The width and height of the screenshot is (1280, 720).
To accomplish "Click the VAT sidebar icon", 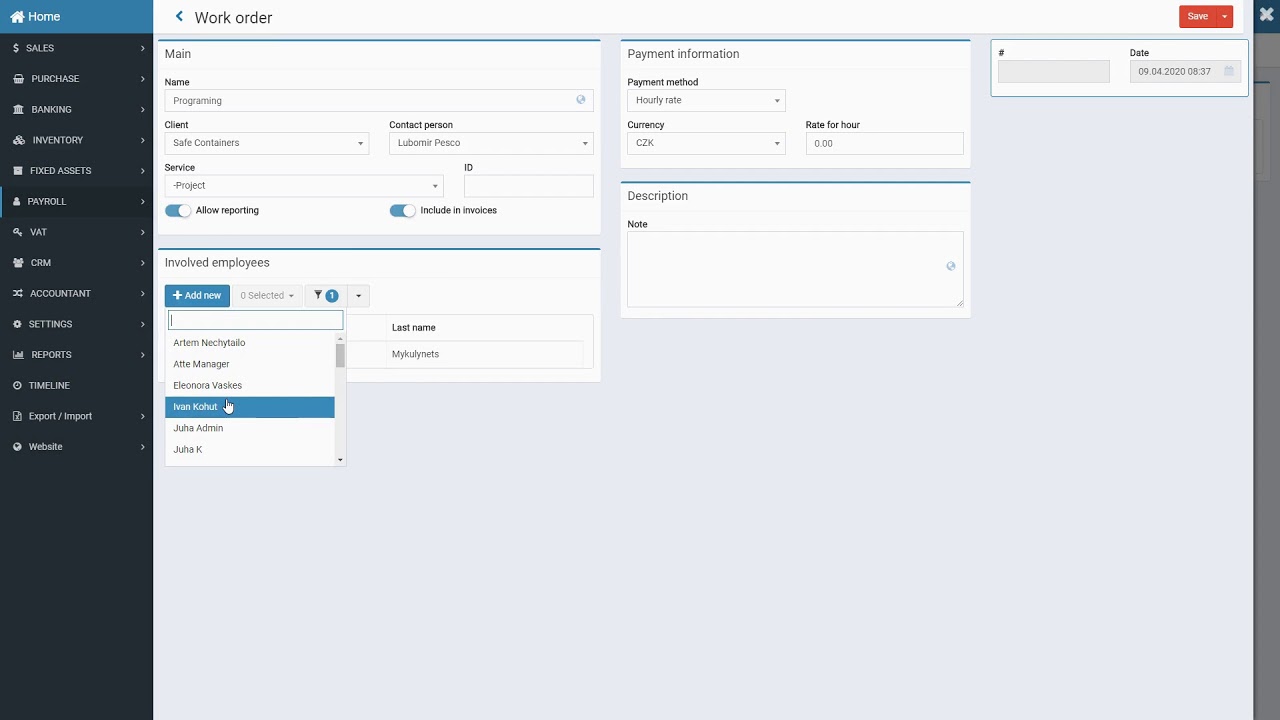I will click(18, 232).
